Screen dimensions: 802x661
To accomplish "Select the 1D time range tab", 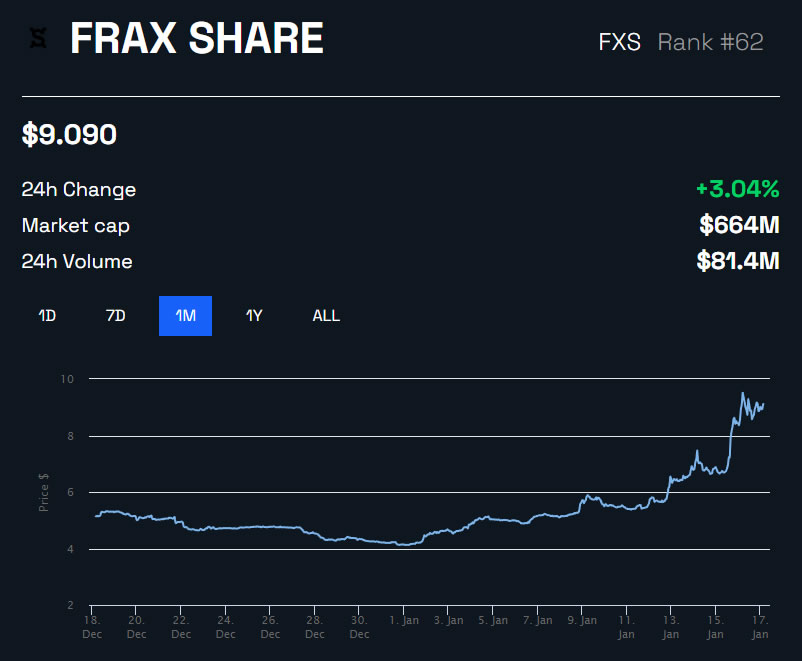I will [47, 316].
